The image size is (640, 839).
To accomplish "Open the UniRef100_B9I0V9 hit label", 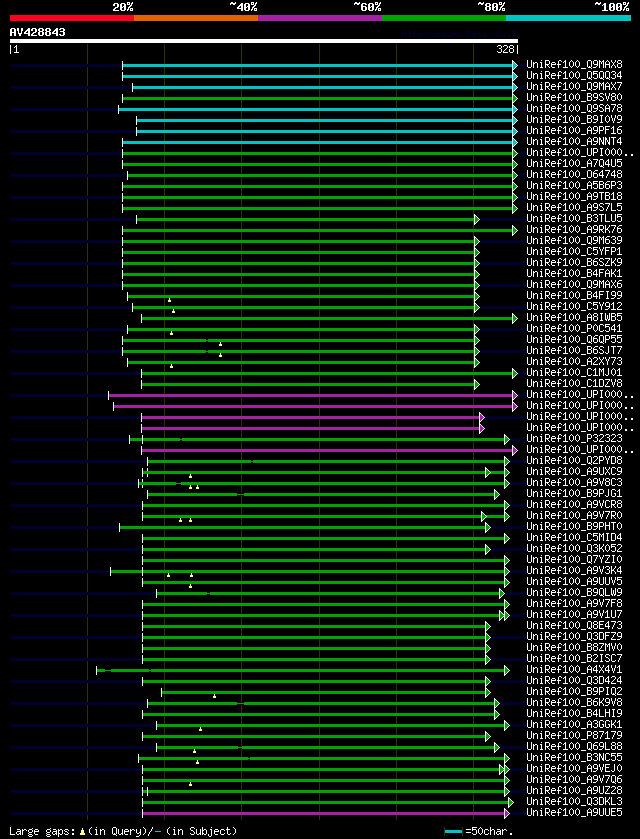I will [x=574, y=119].
